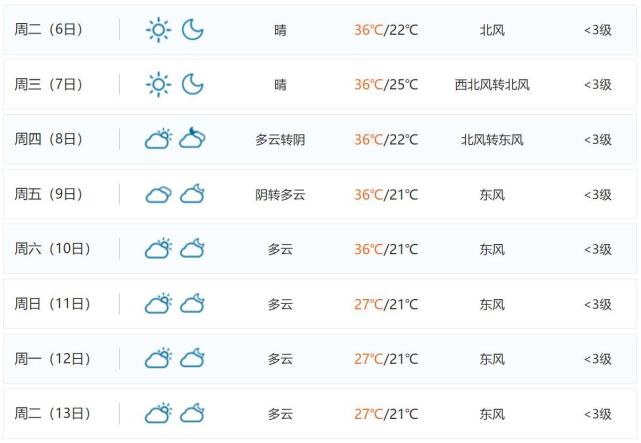The height and width of the screenshot is (443, 641).
Task: Click the partly cloudy day icon for 周六 (10日)
Action: (x=159, y=248)
